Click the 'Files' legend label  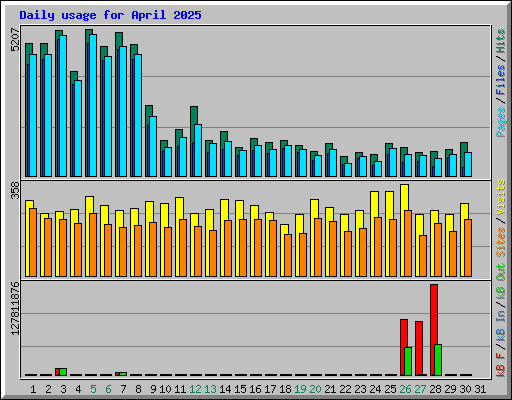[501, 80]
